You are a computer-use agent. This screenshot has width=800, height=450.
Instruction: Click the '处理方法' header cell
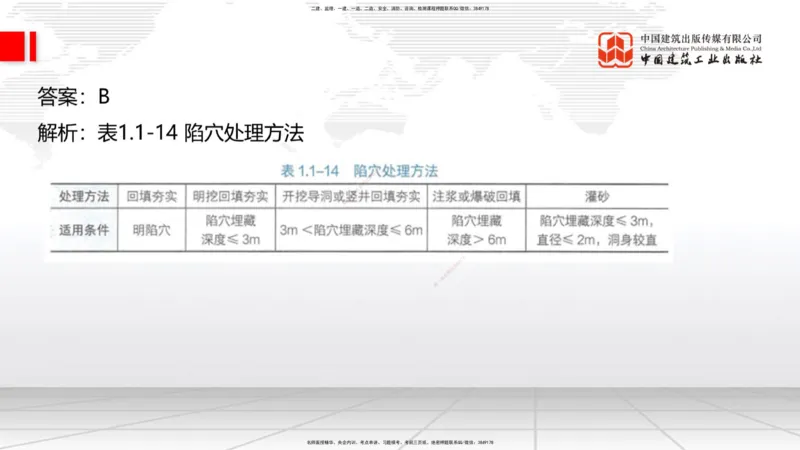point(84,196)
